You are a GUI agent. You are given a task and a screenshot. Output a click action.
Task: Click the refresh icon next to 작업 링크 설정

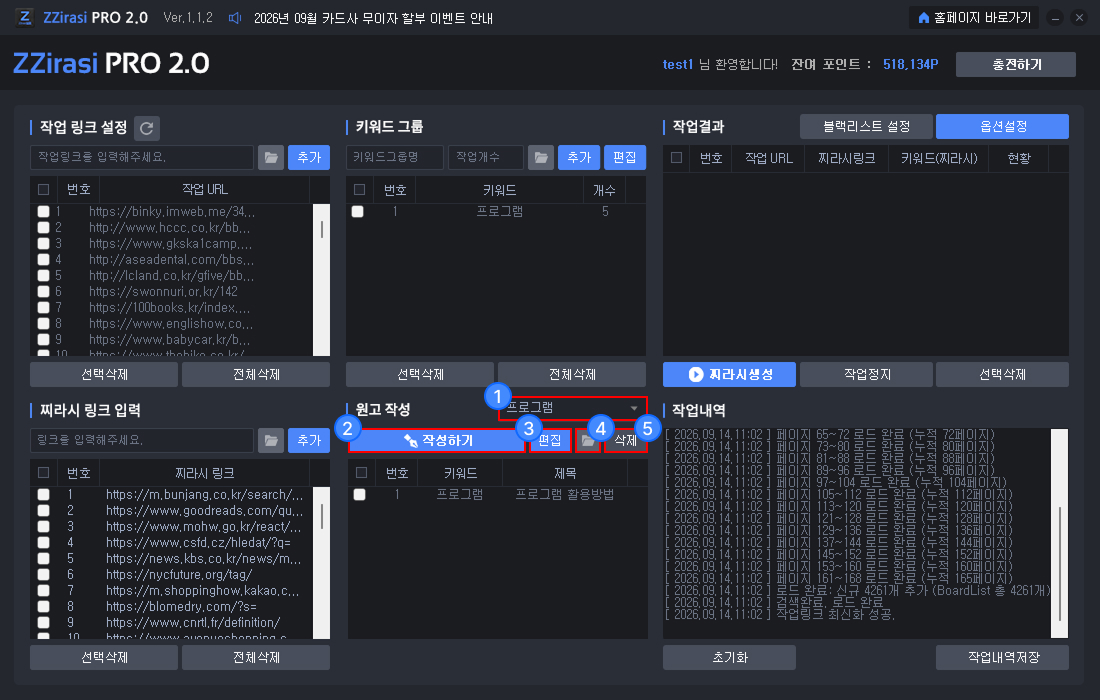pyautogui.click(x=147, y=128)
